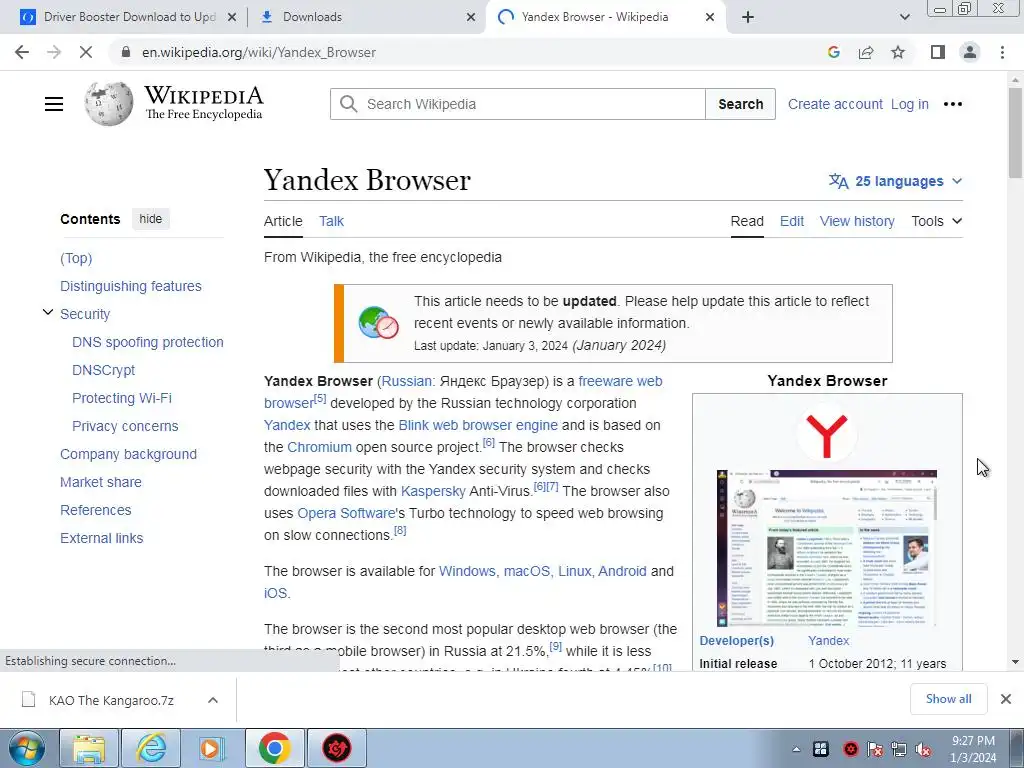Open the browser side panel icon
The image size is (1024, 768).
(938, 52)
